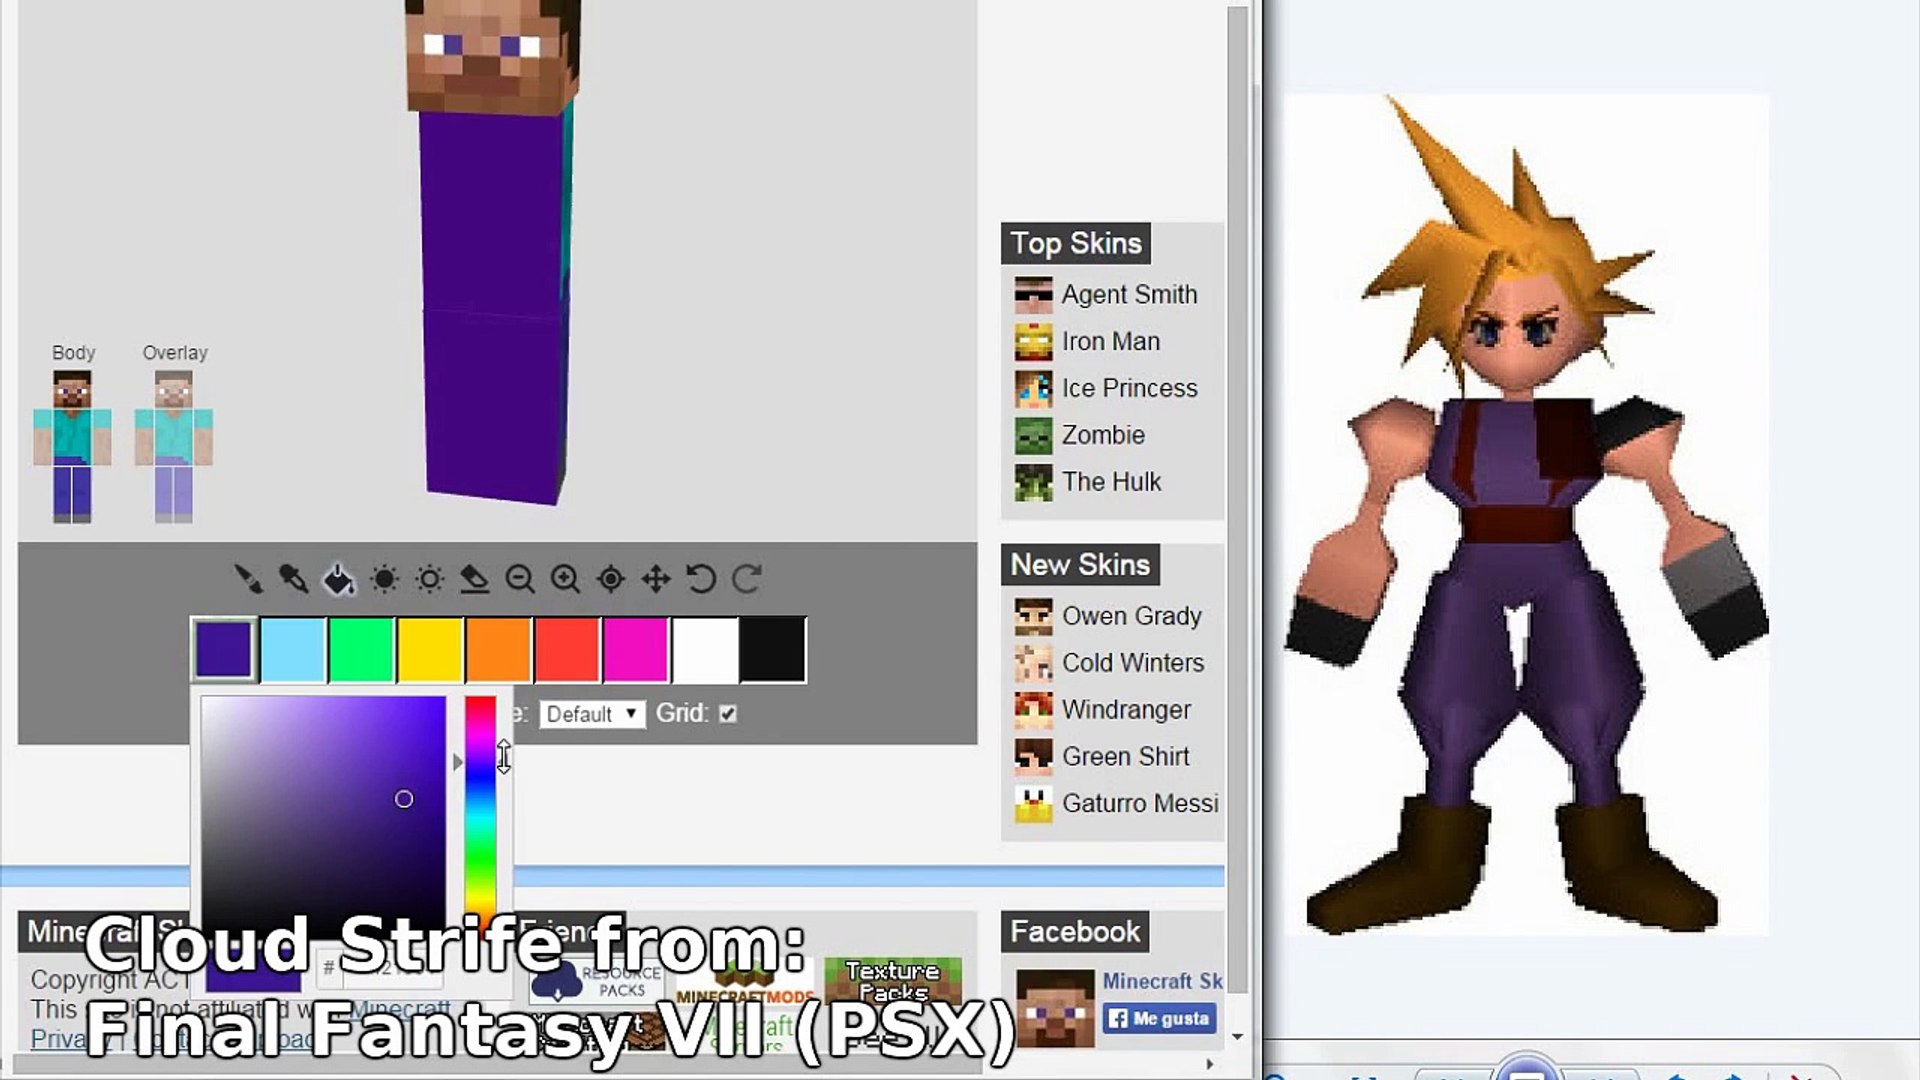
Task: Click the Facebook Me gusta button
Action: pyautogui.click(x=1161, y=1018)
